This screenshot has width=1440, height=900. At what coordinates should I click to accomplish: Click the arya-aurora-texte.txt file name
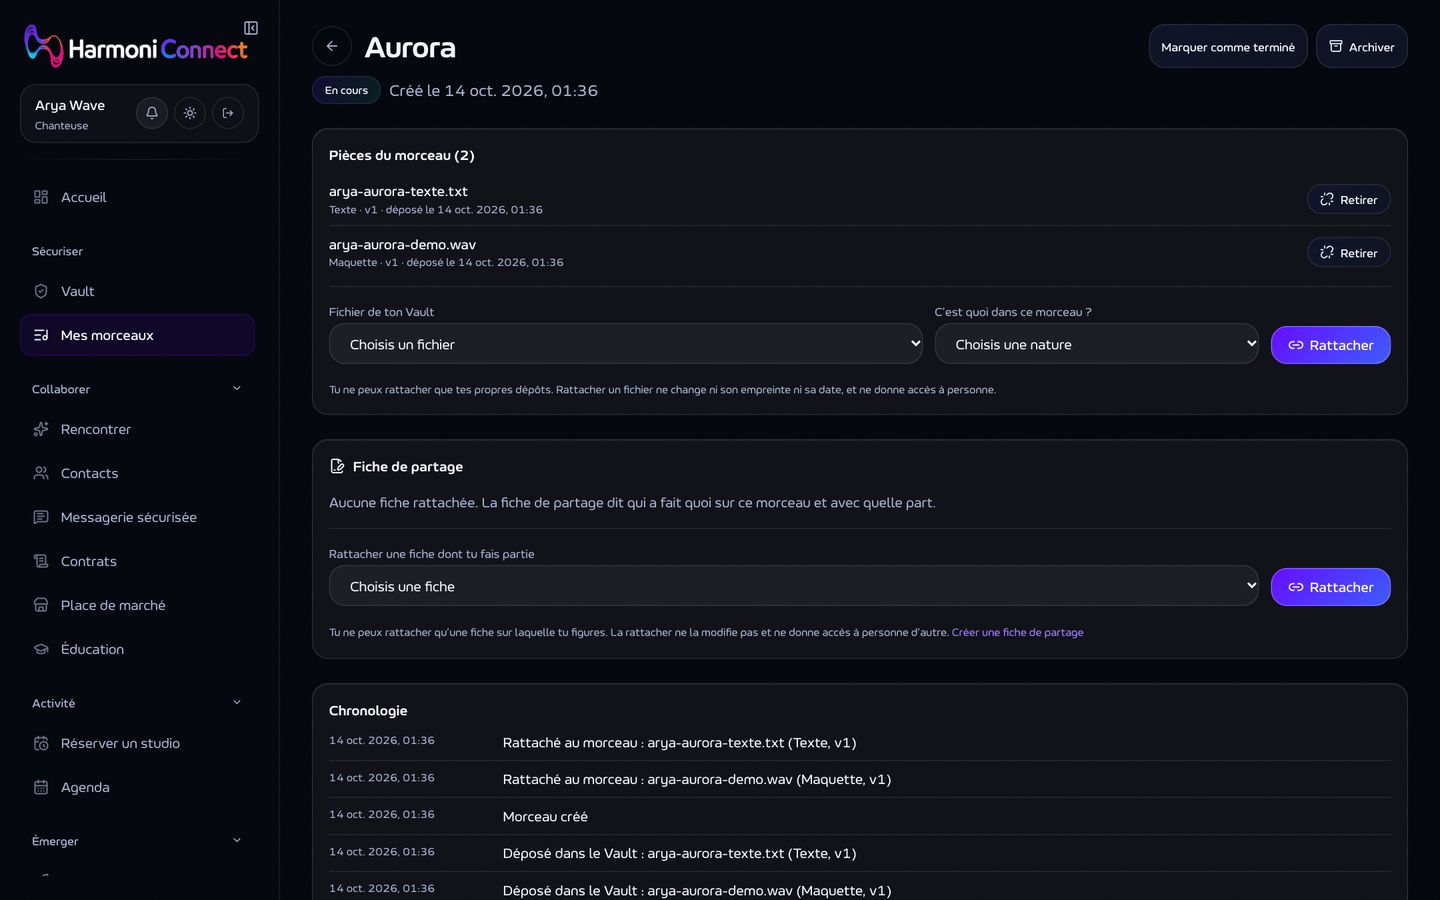click(x=398, y=191)
